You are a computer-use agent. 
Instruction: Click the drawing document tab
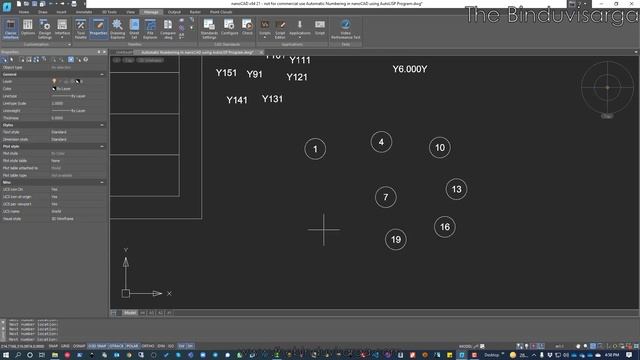coord(197,52)
